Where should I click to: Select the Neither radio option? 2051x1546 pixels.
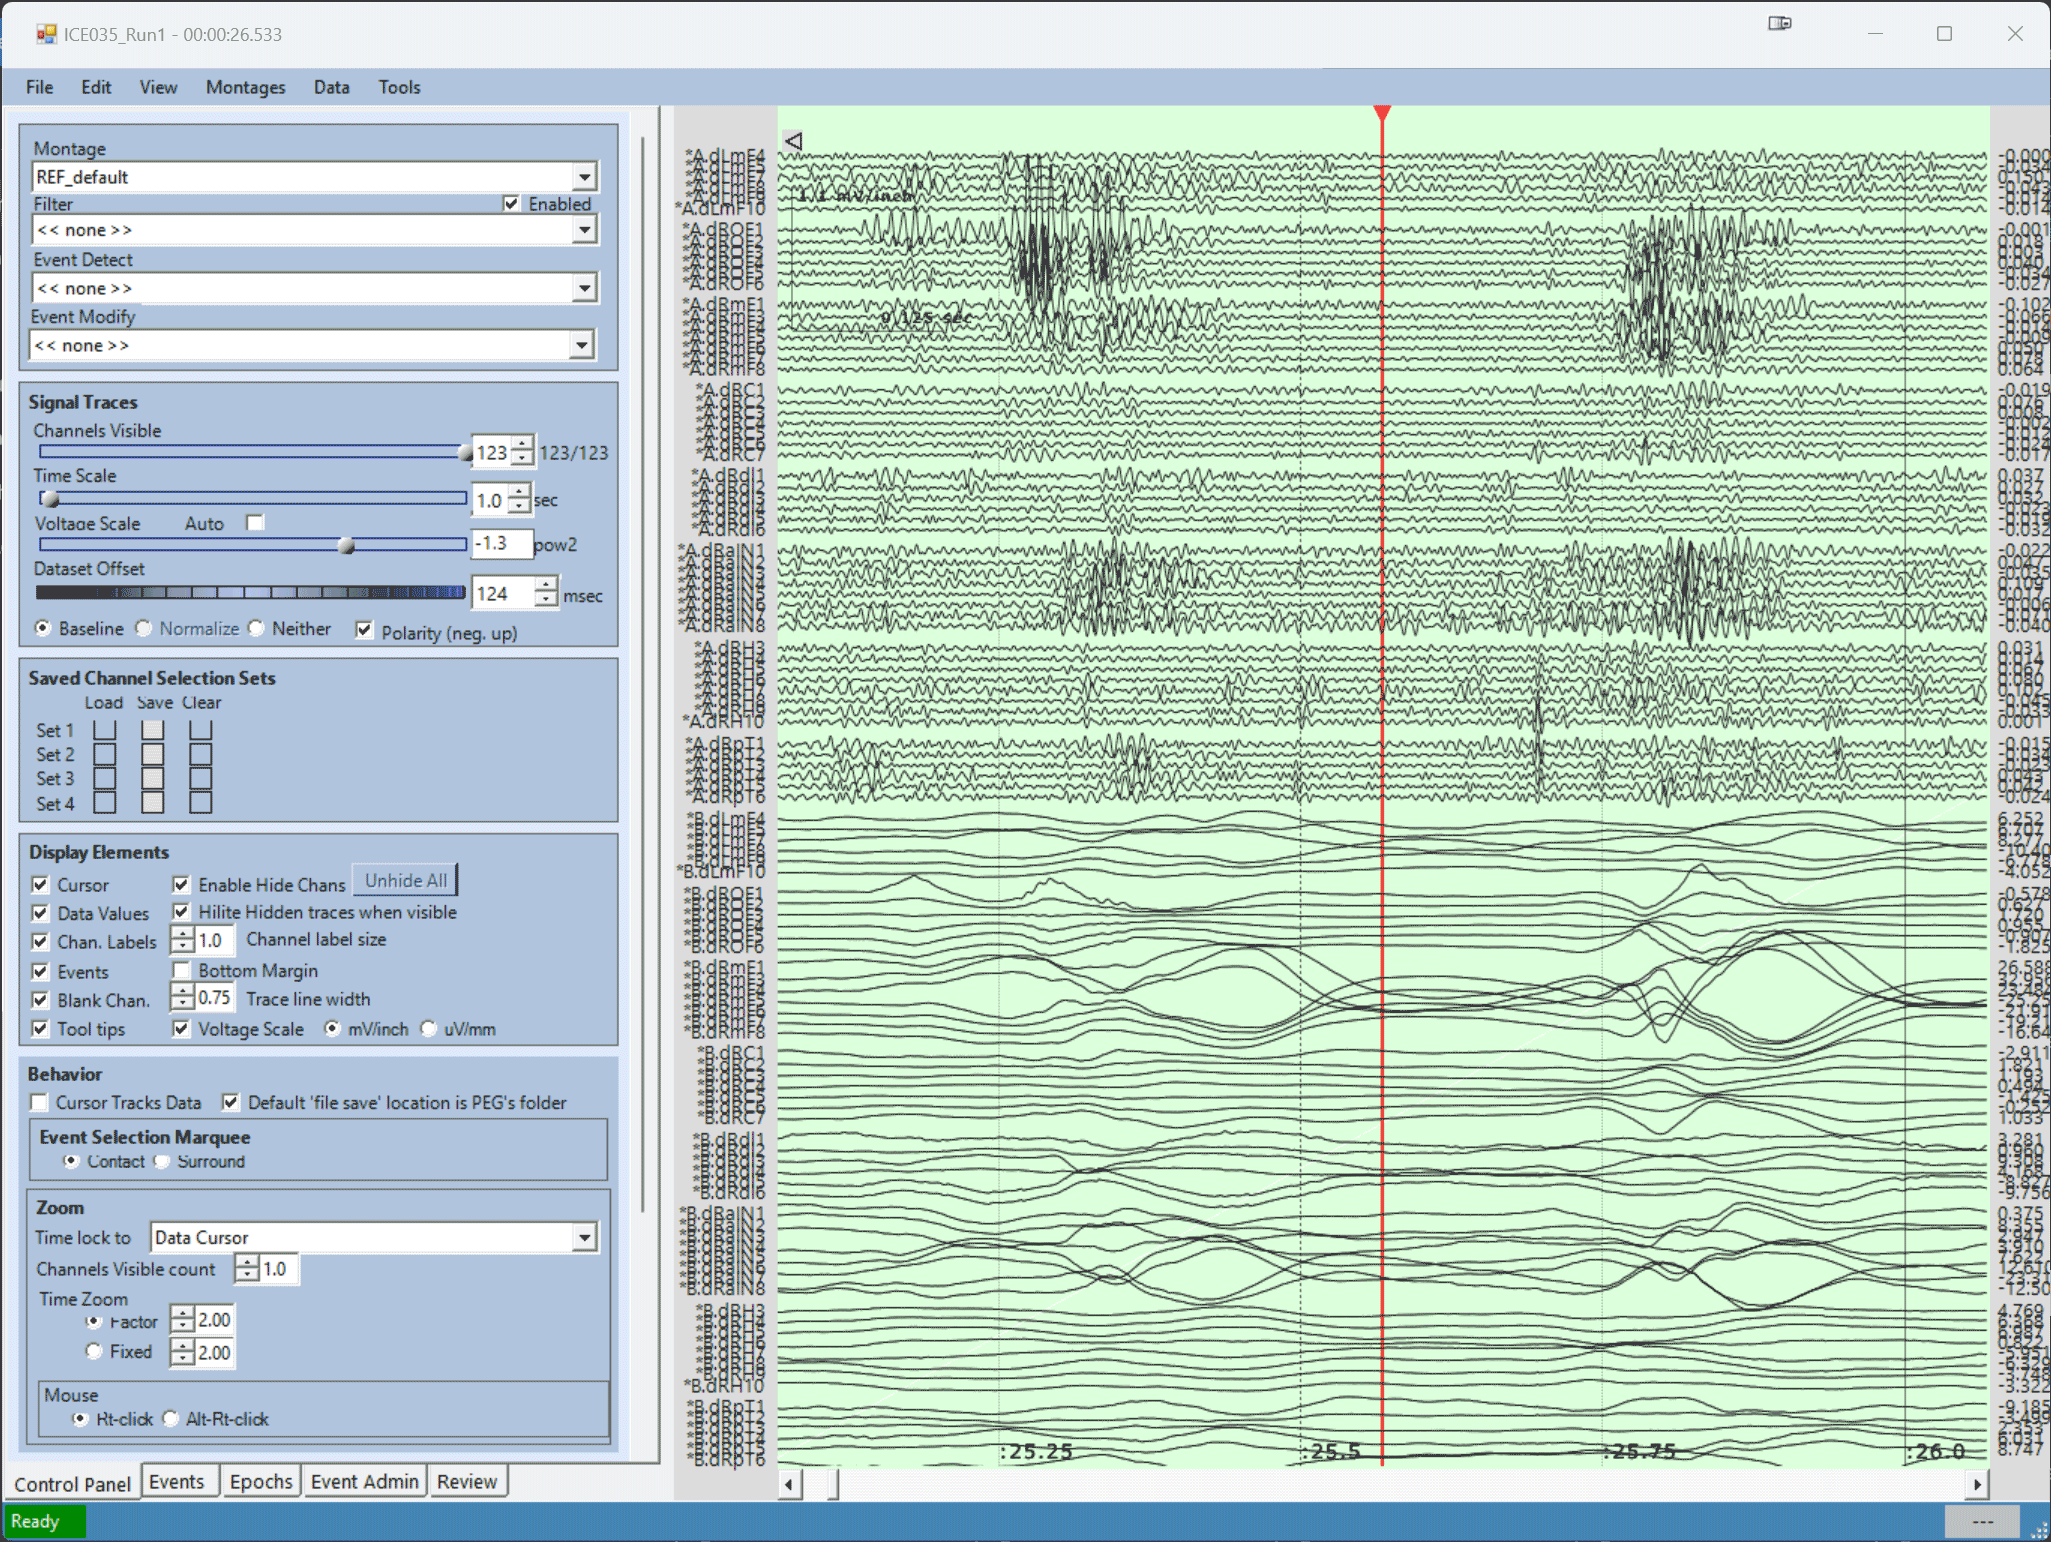[x=257, y=629]
